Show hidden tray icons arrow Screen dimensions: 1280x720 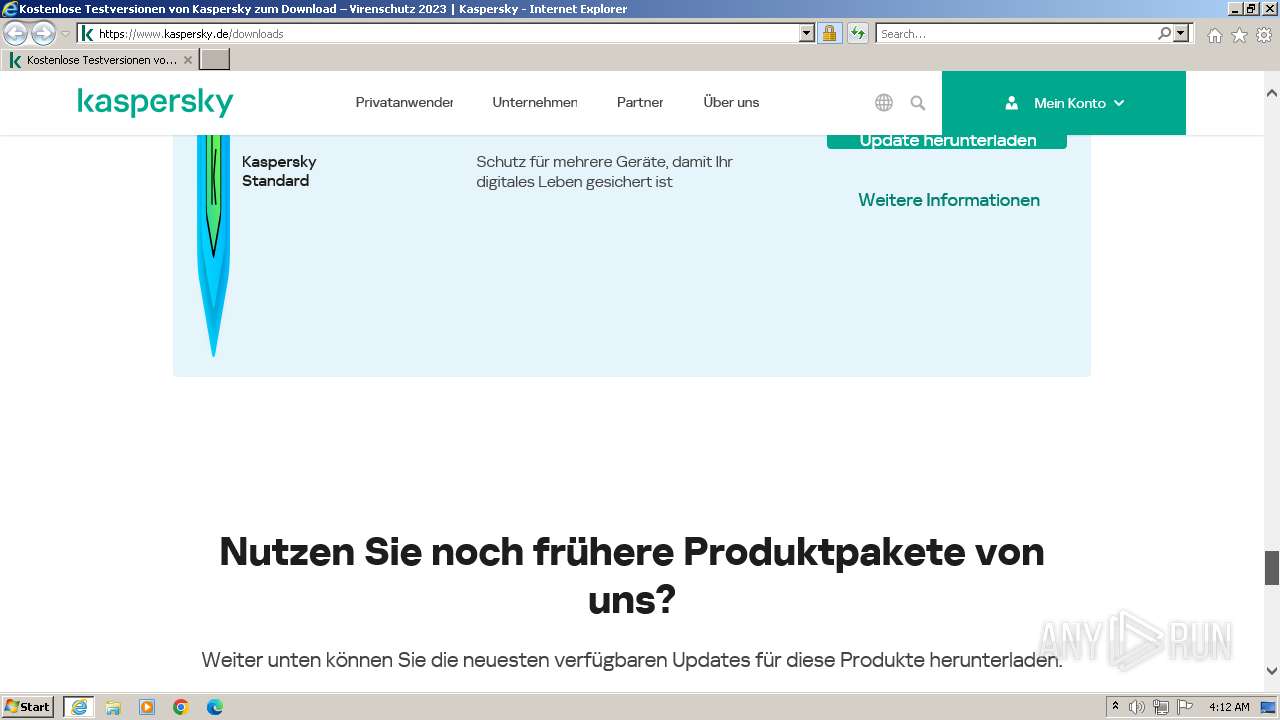click(x=1115, y=707)
